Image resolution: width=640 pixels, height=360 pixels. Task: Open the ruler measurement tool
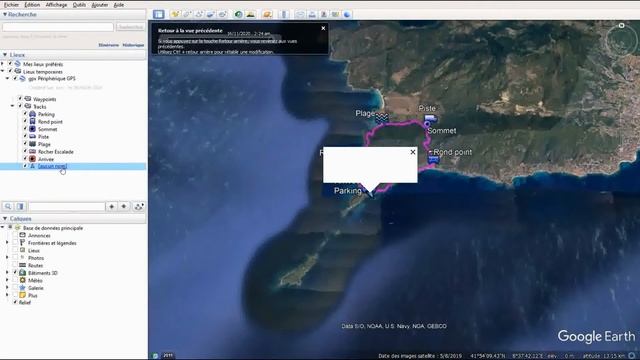pyautogui.click(x=284, y=14)
